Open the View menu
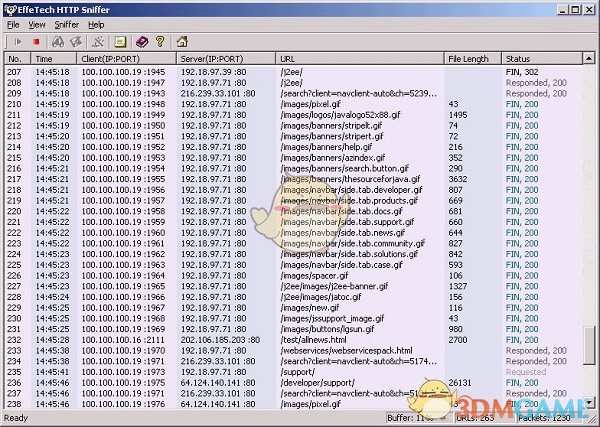The image size is (600, 427). point(37,24)
